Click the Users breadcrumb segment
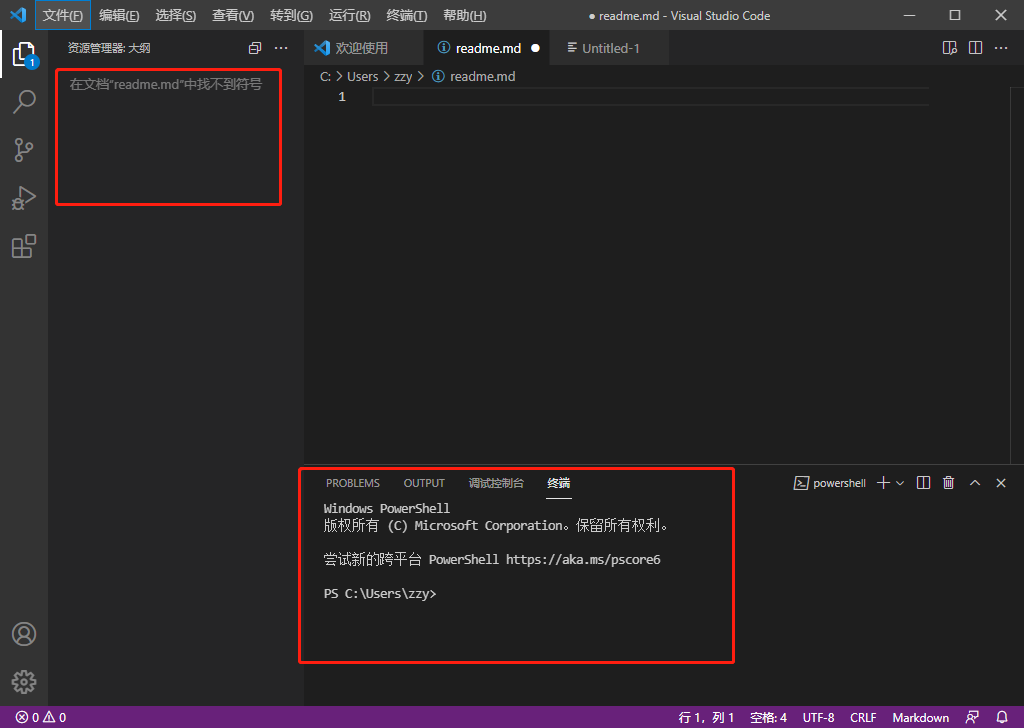Viewport: 1024px width, 728px height. pos(362,76)
